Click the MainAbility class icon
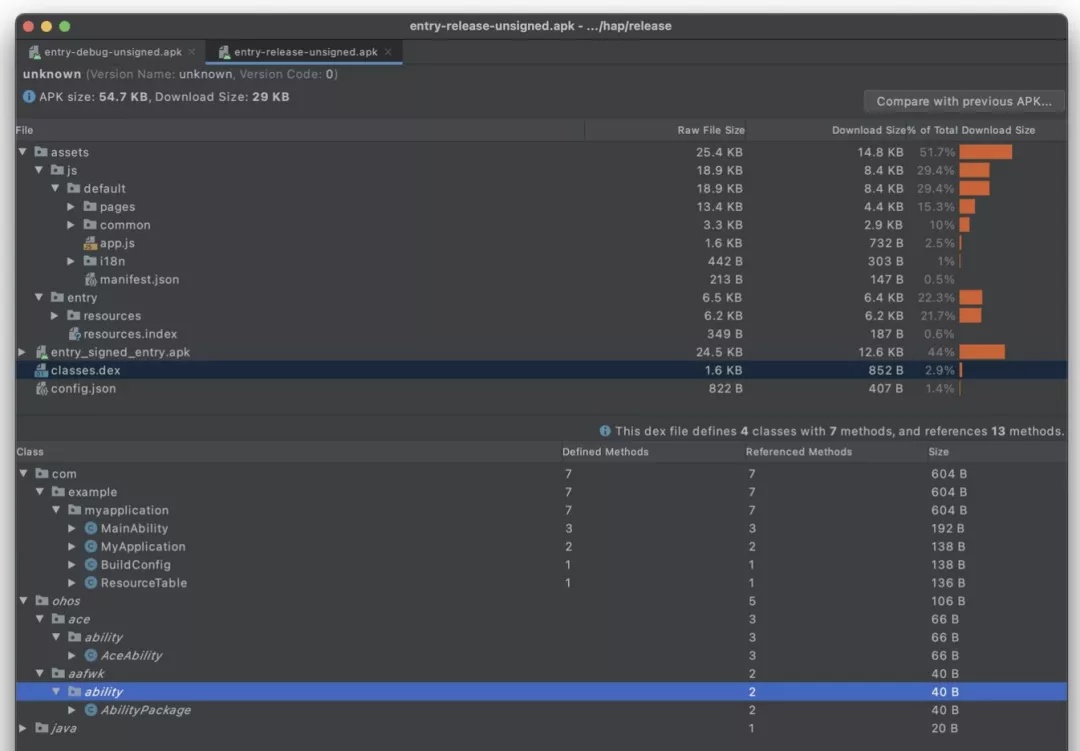 coord(91,529)
